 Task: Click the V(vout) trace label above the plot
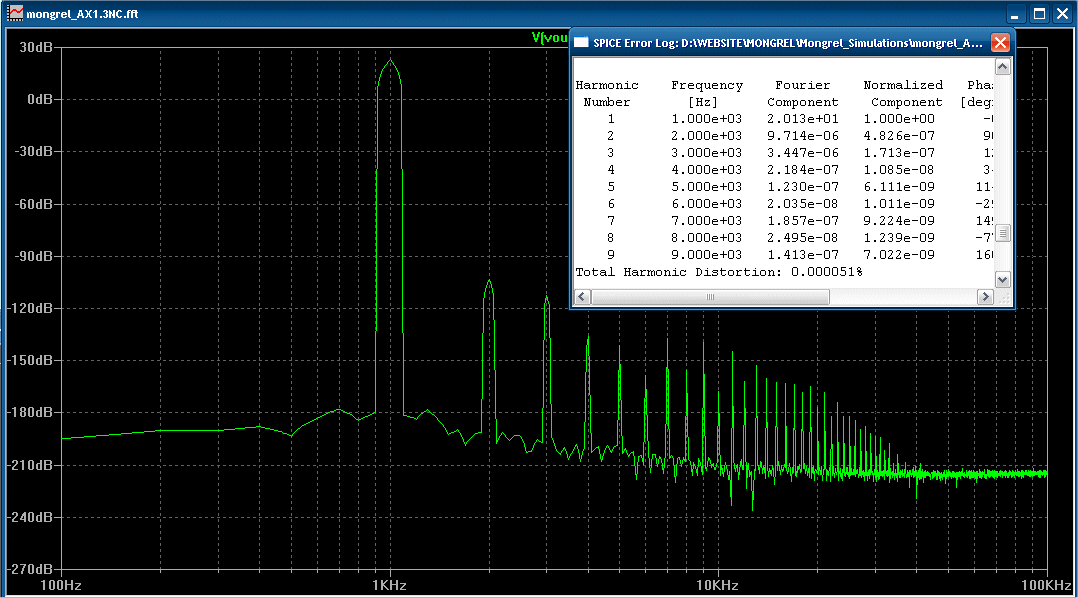(x=550, y=38)
